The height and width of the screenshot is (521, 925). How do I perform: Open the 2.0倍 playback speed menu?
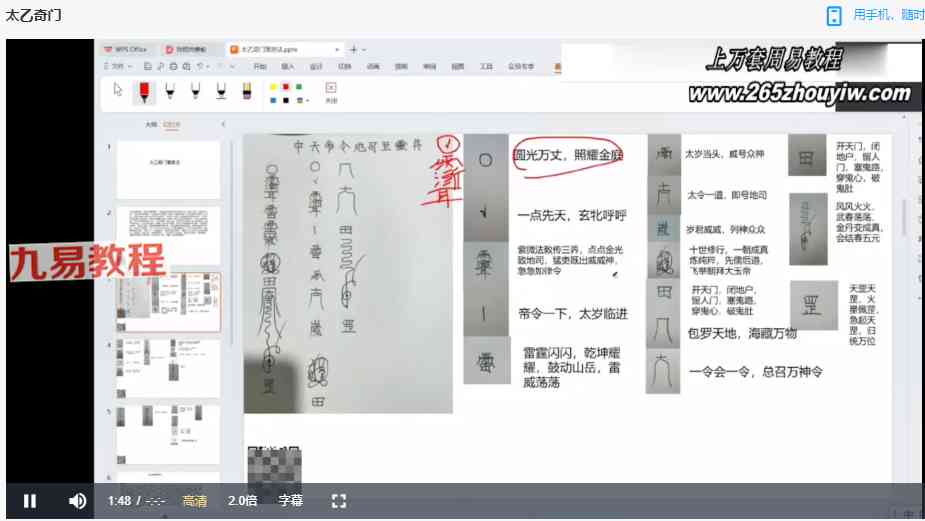pos(242,501)
